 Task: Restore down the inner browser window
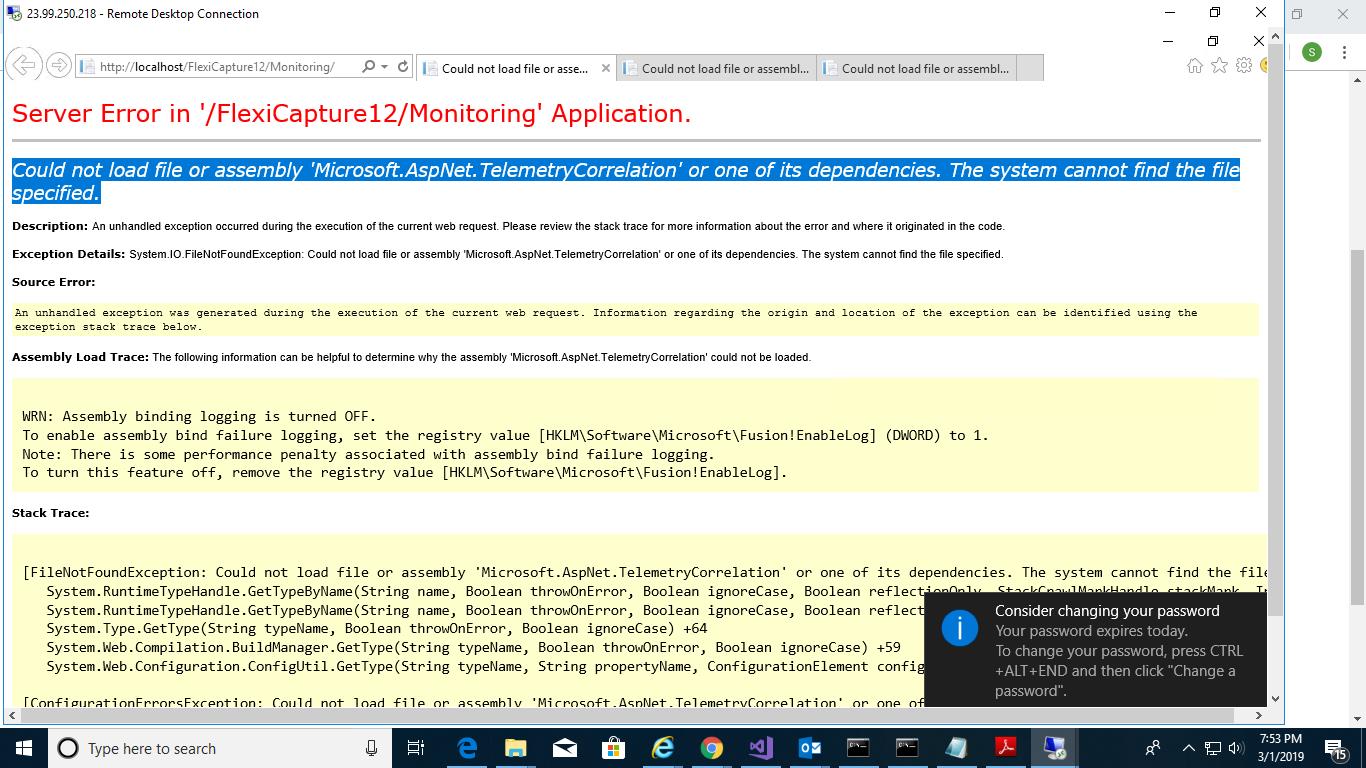tap(1213, 41)
